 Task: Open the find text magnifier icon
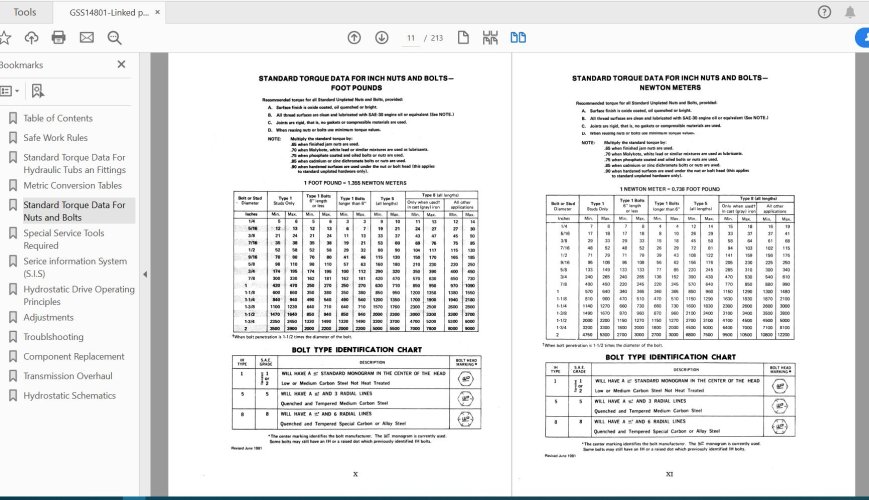click(x=115, y=38)
